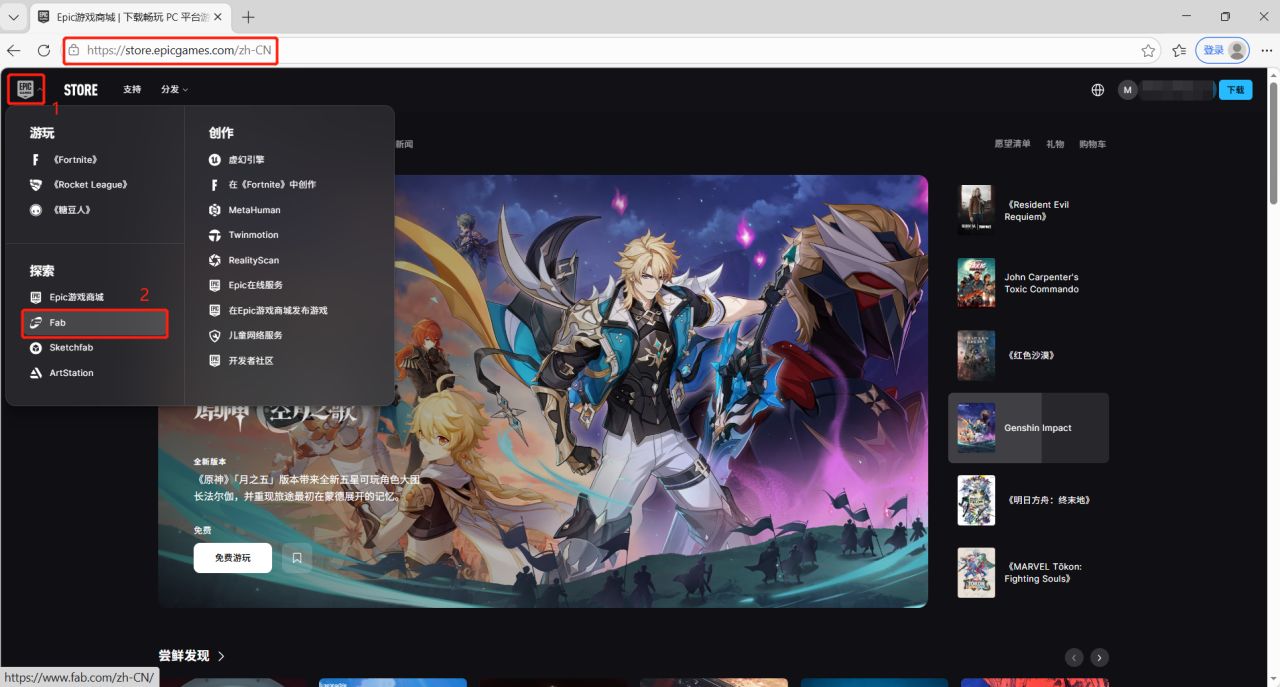Image resolution: width=1280 pixels, height=687 pixels.
Task: Click the address bar URL
Action: (179, 50)
